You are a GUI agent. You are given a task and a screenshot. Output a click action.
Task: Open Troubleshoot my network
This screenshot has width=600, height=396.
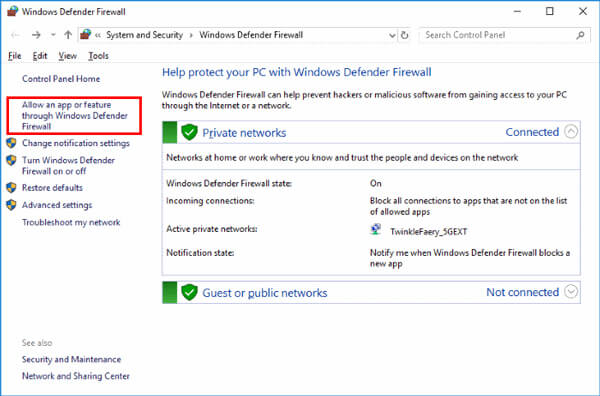pyautogui.click(x=71, y=222)
